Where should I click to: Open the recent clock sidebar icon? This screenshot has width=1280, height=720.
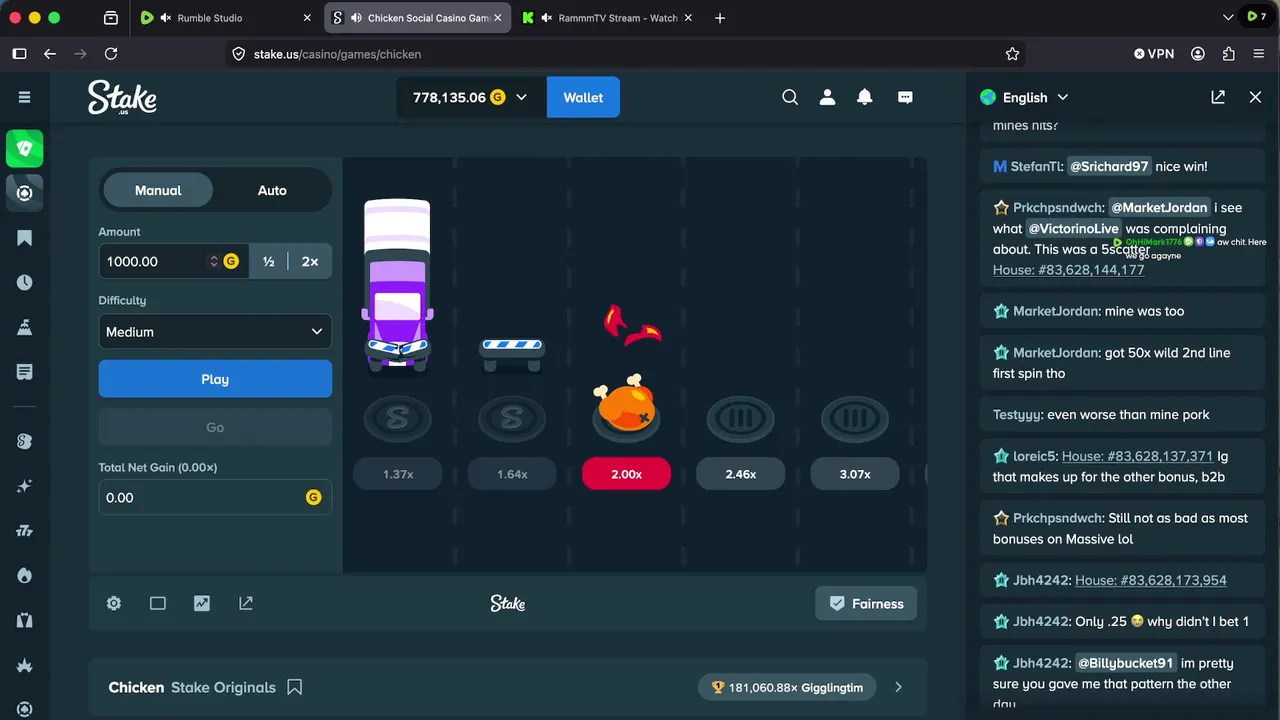tap(24, 283)
